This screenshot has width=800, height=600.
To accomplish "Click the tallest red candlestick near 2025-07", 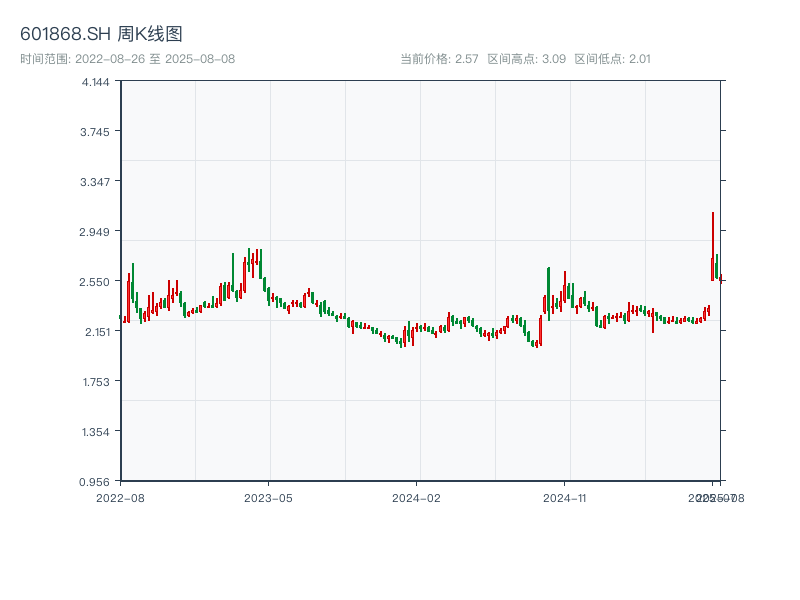I will click(713, 246).
